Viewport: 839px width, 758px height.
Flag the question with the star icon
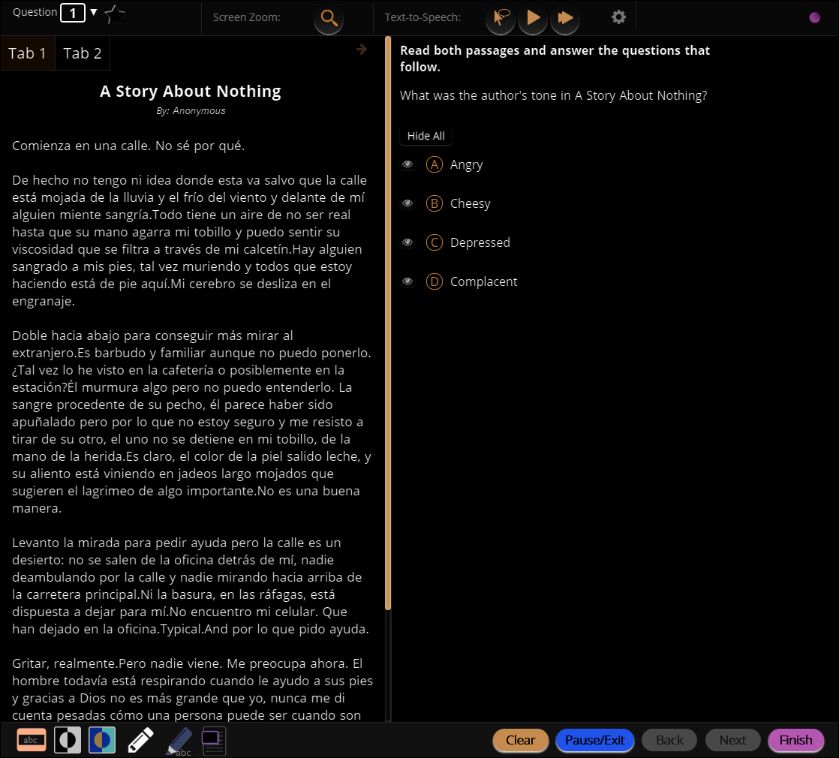pos(113,14)
